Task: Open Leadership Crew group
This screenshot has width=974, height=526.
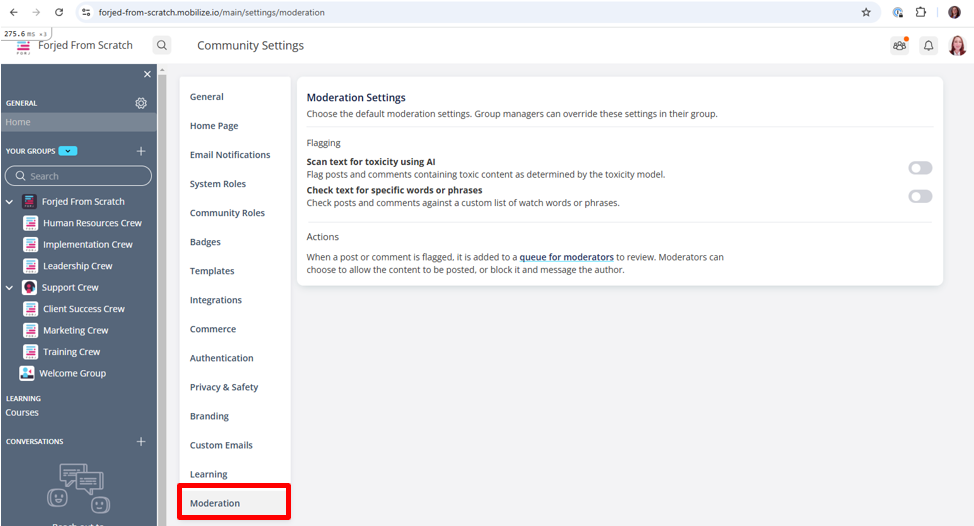Action: pos(78,266)
